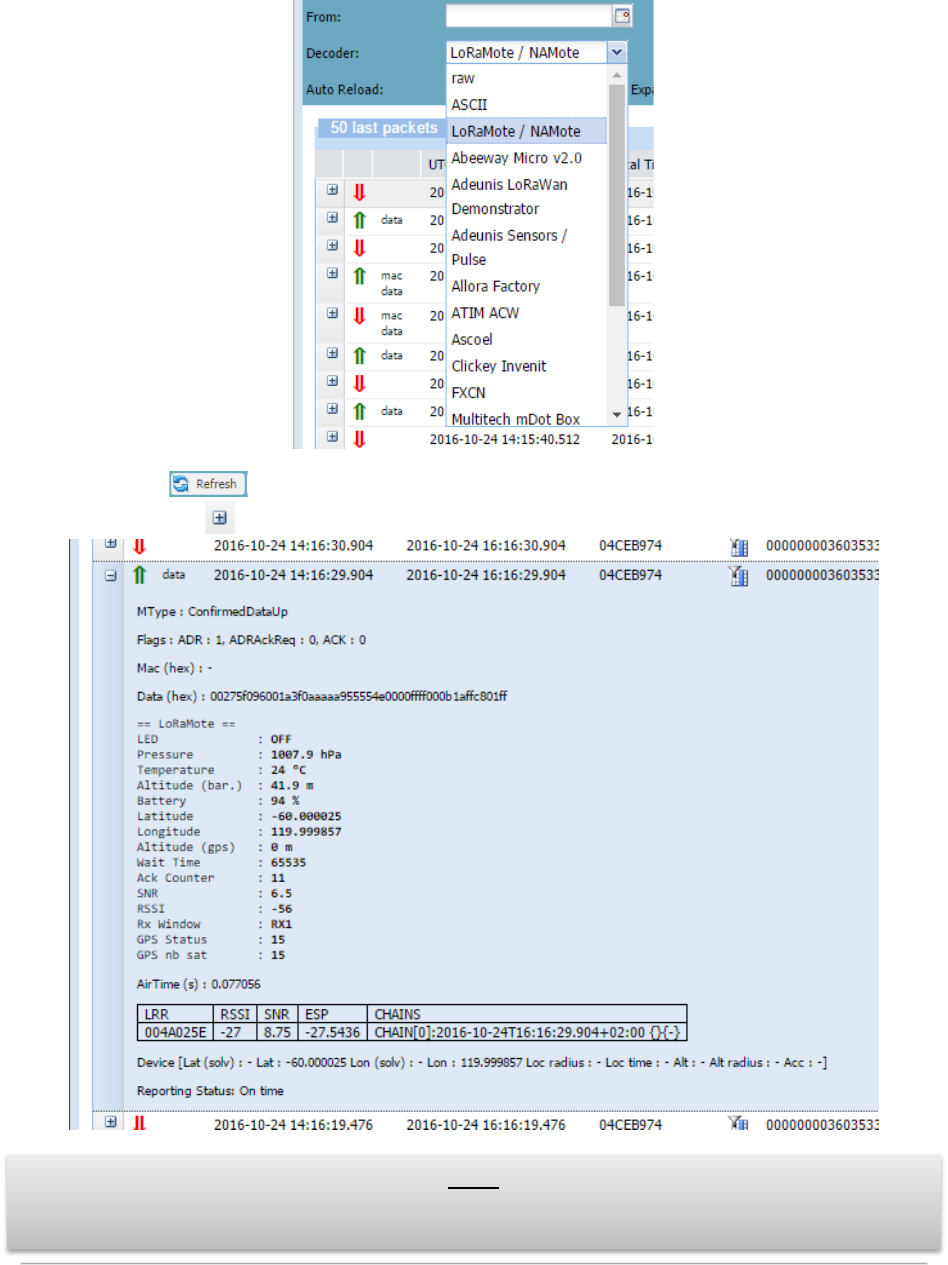Click the standalone plus expand icon below Refresh
The width and height of the screenshot is (948, 1265).
coord(219,518)
